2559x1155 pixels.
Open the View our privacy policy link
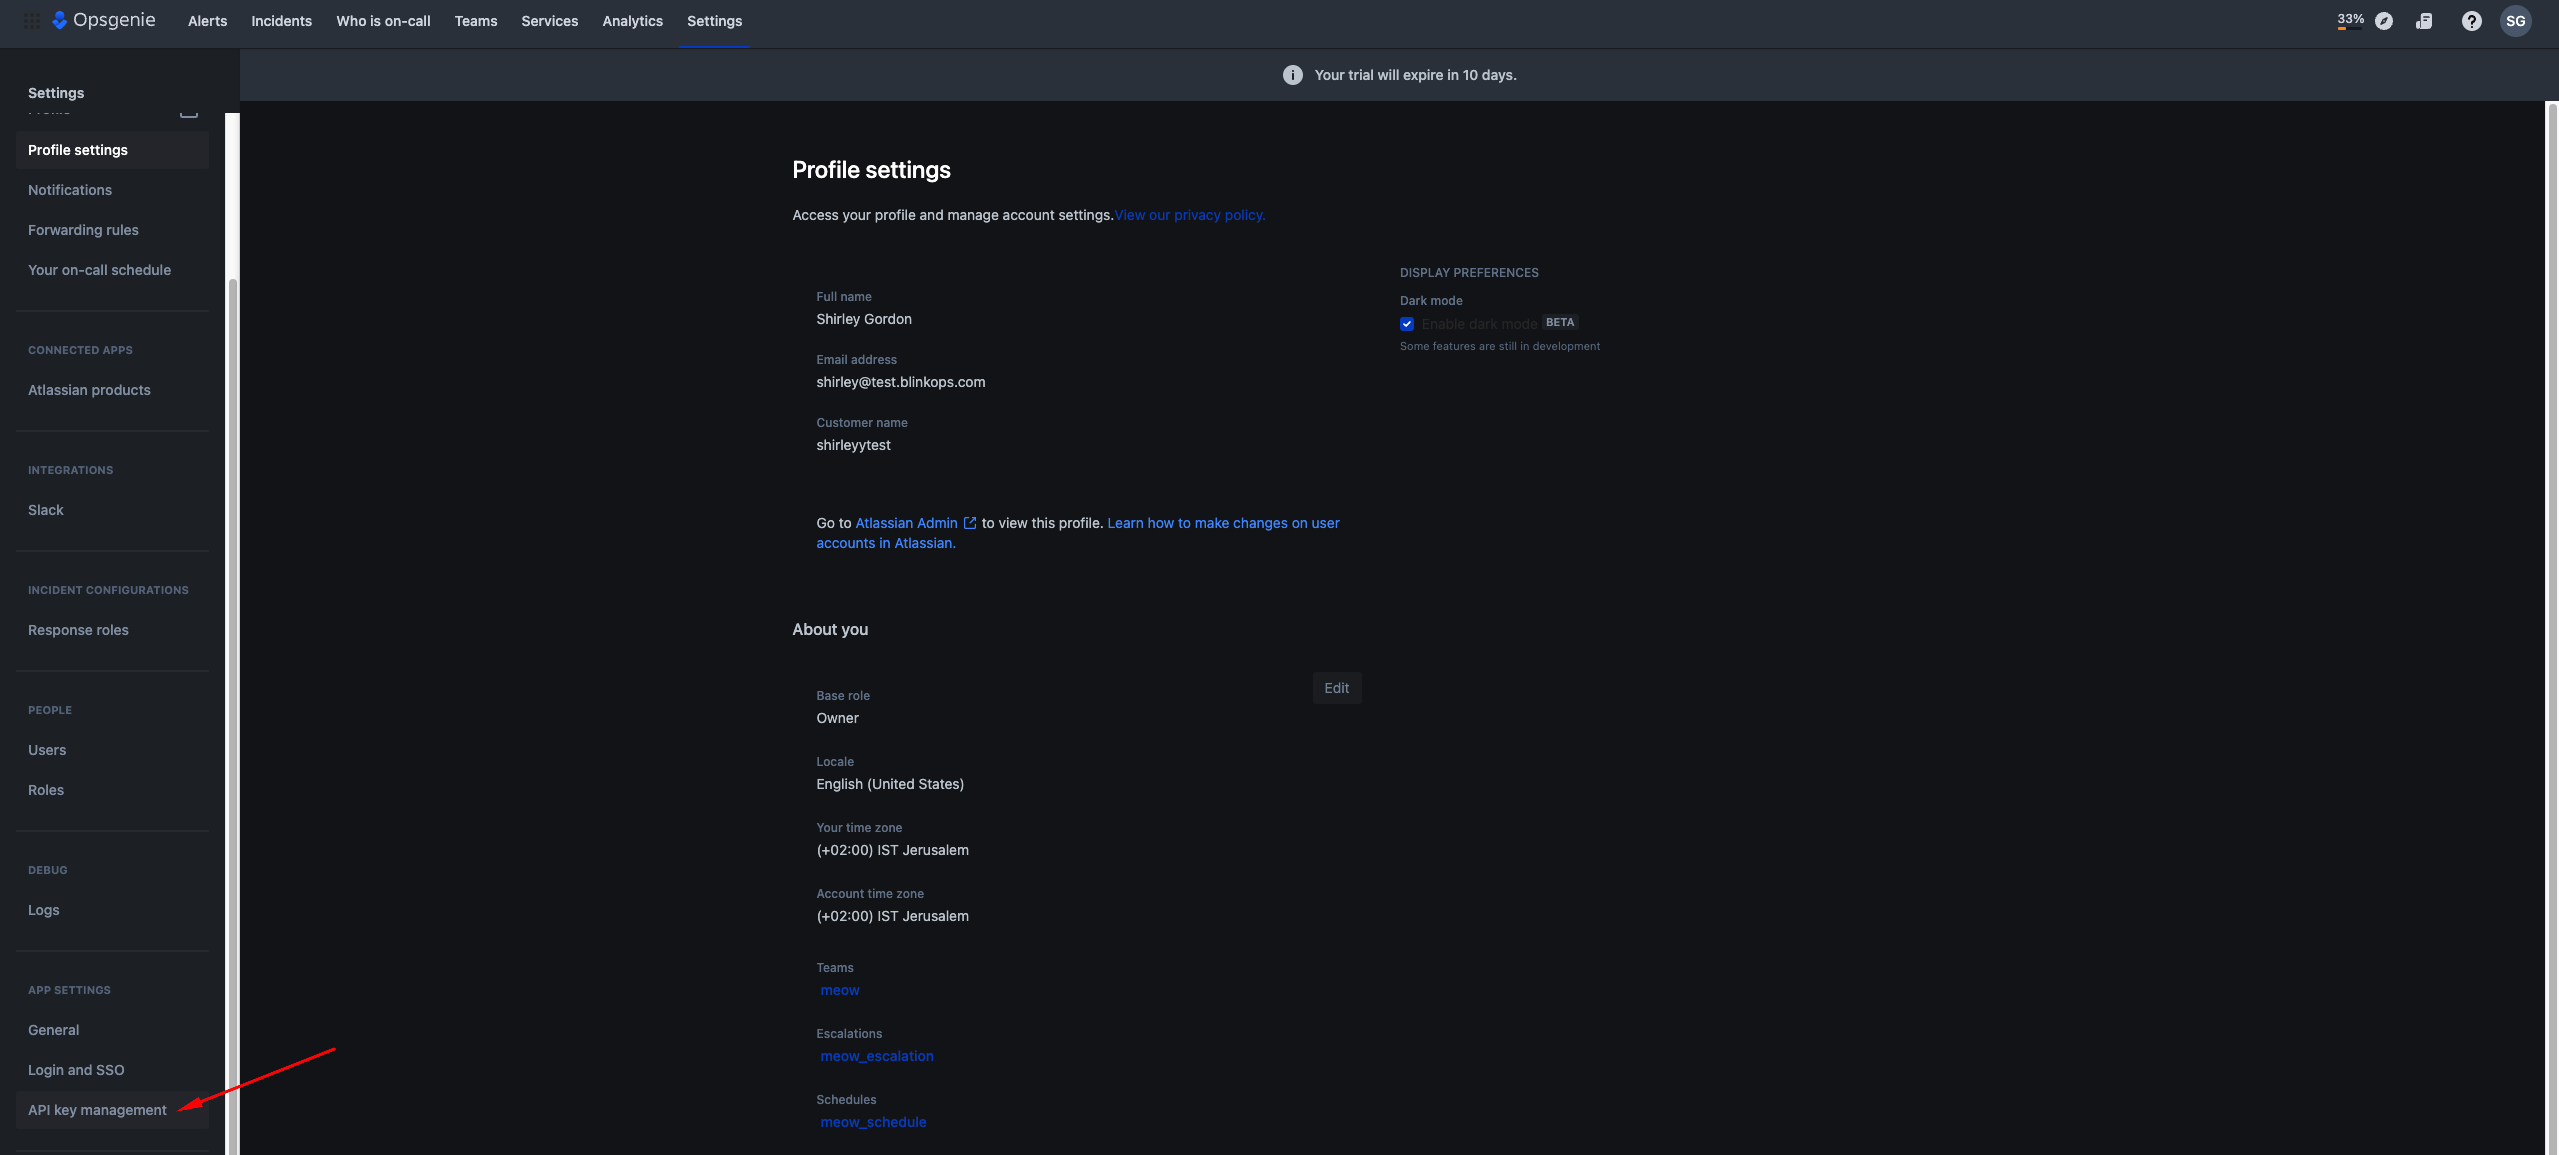coord(1189,215)
